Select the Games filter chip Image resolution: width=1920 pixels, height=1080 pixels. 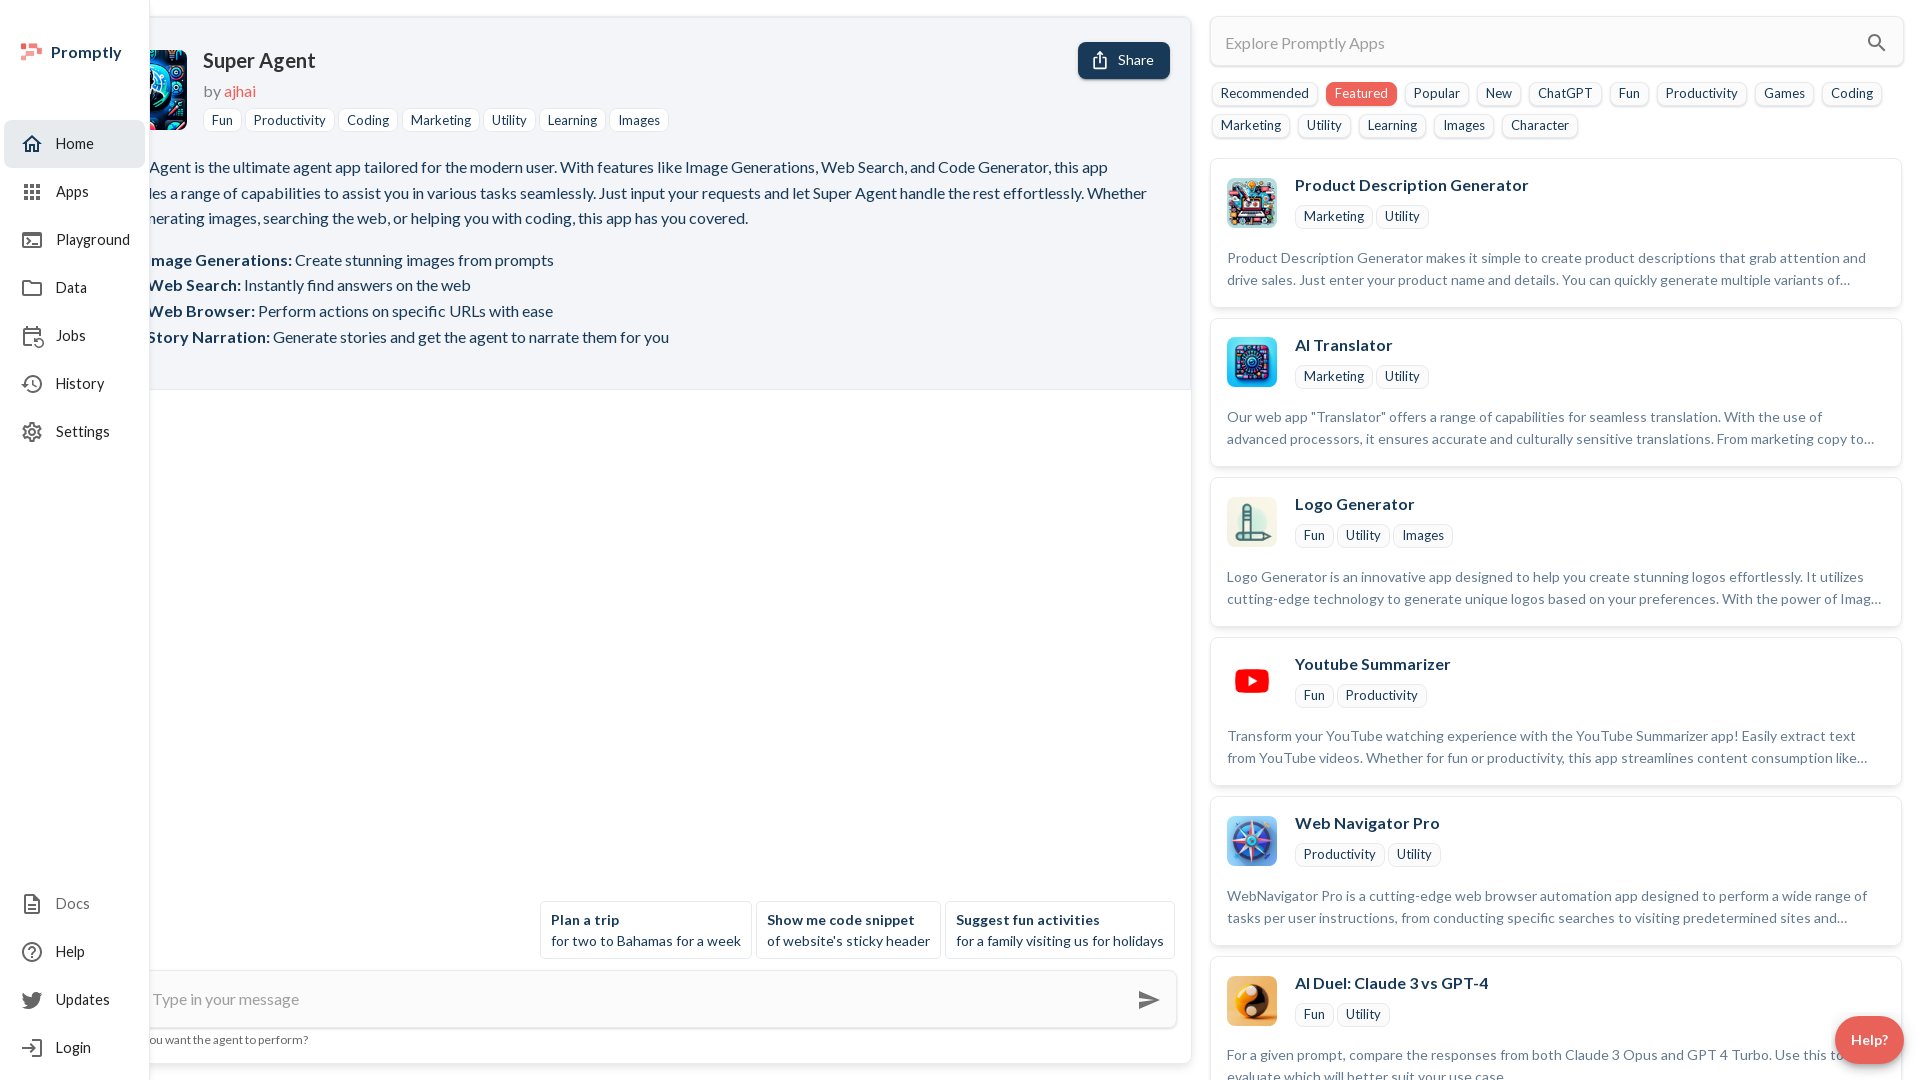1784,94
